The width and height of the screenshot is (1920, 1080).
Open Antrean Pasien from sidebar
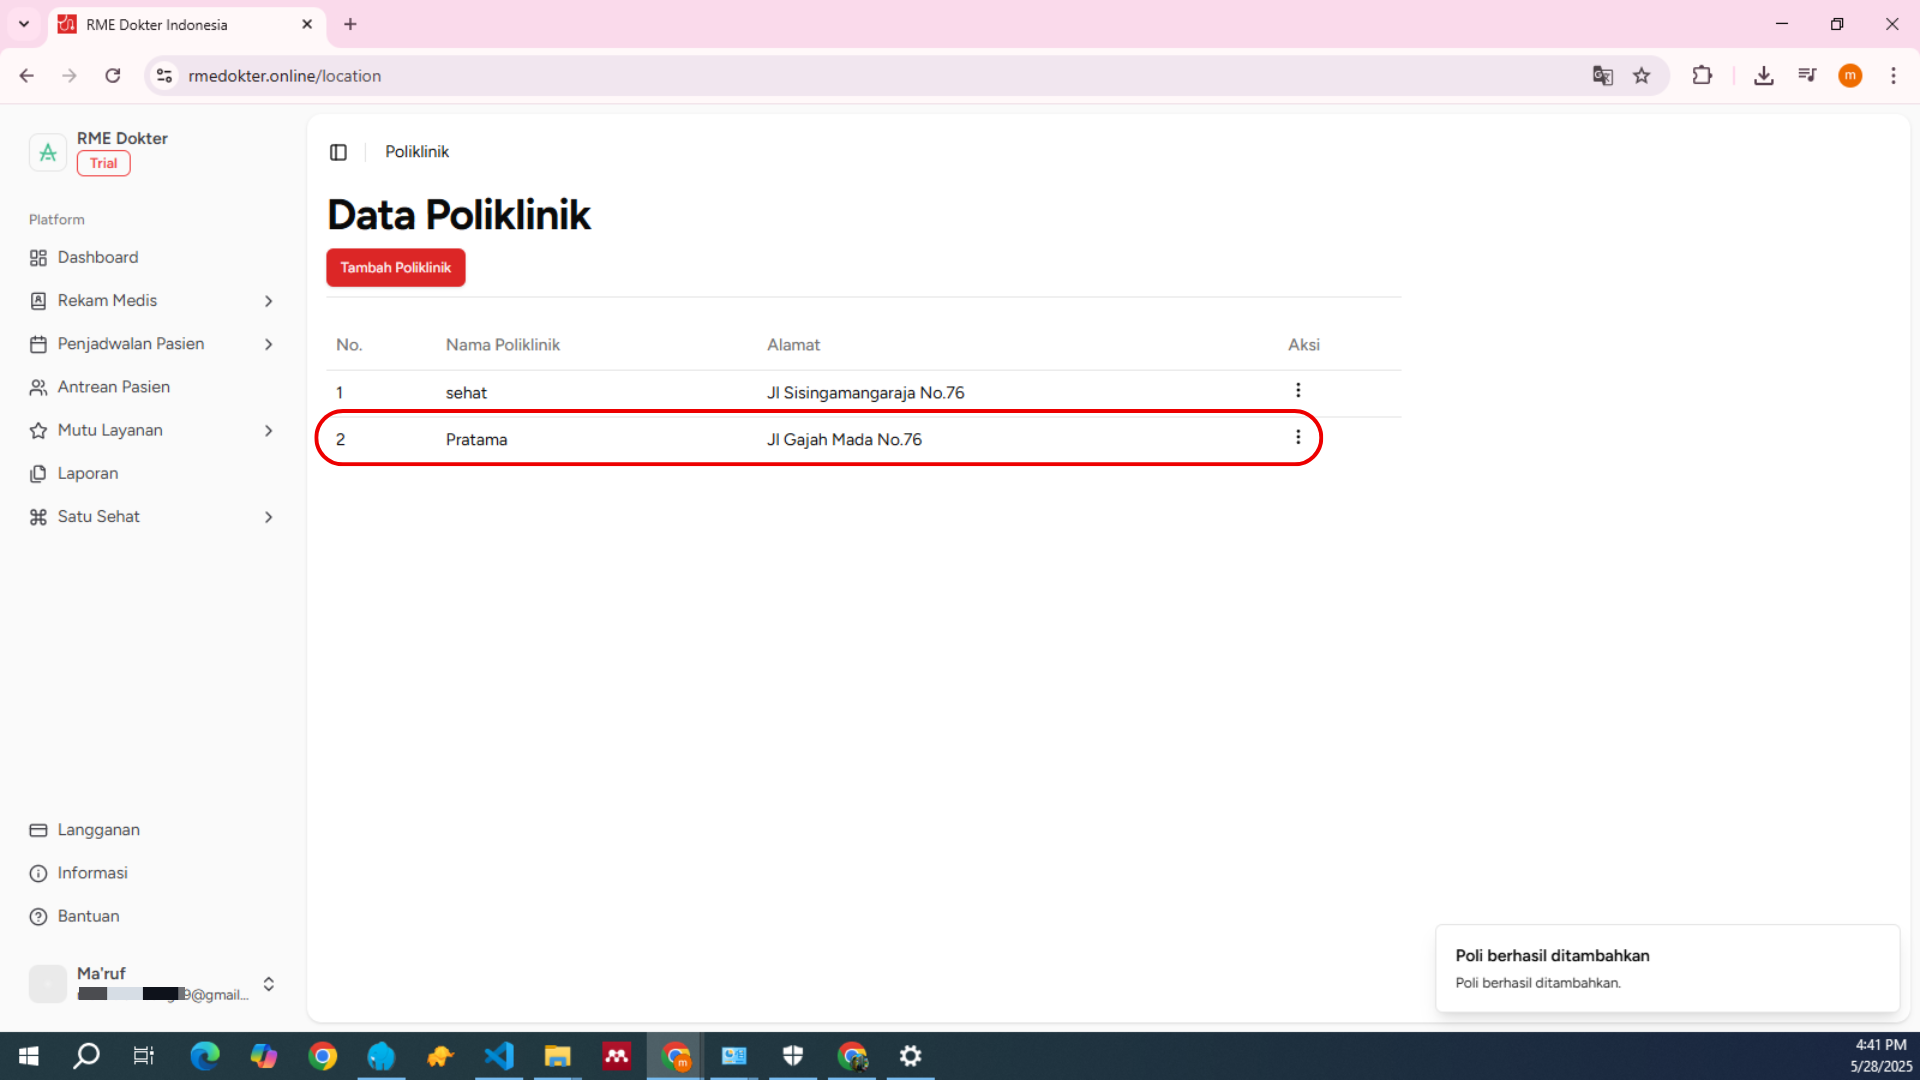click(x=113, y=387)
